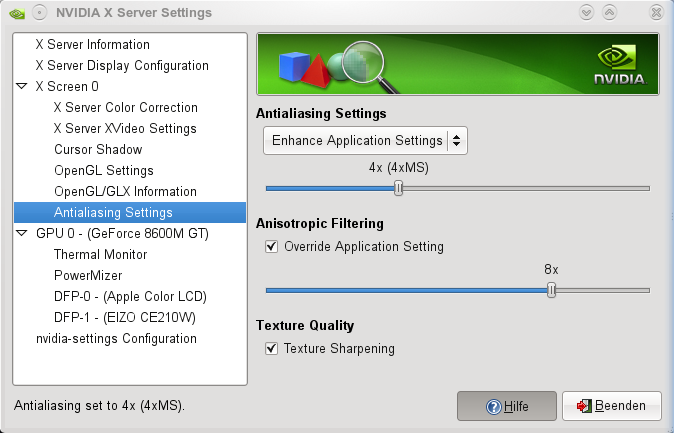Screen dimensions: 674x433
Task: Open PowerMizer page
Action: 88,276
